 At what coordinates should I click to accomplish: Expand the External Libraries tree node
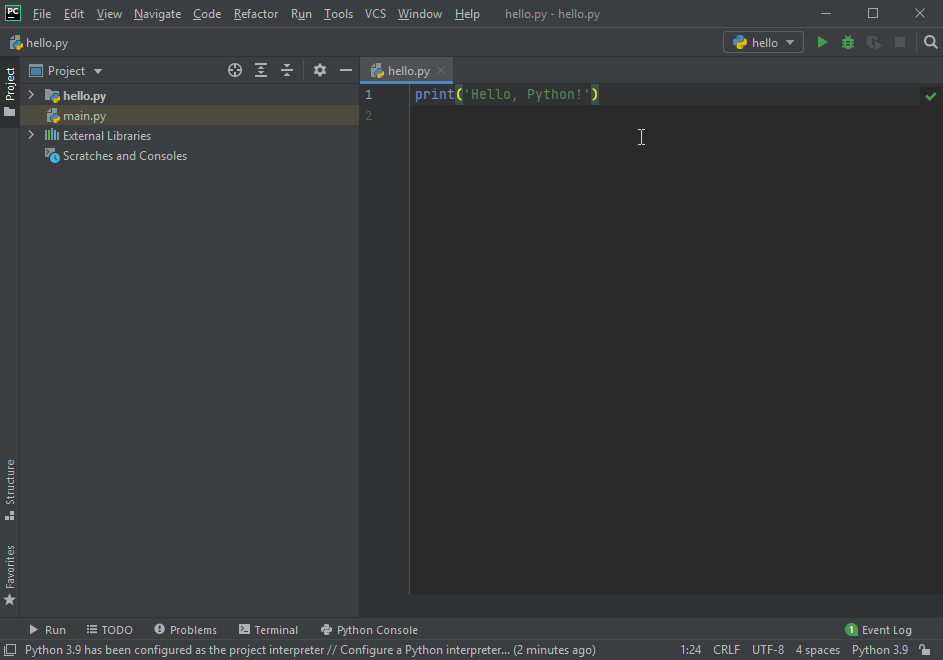click(31, 135)
